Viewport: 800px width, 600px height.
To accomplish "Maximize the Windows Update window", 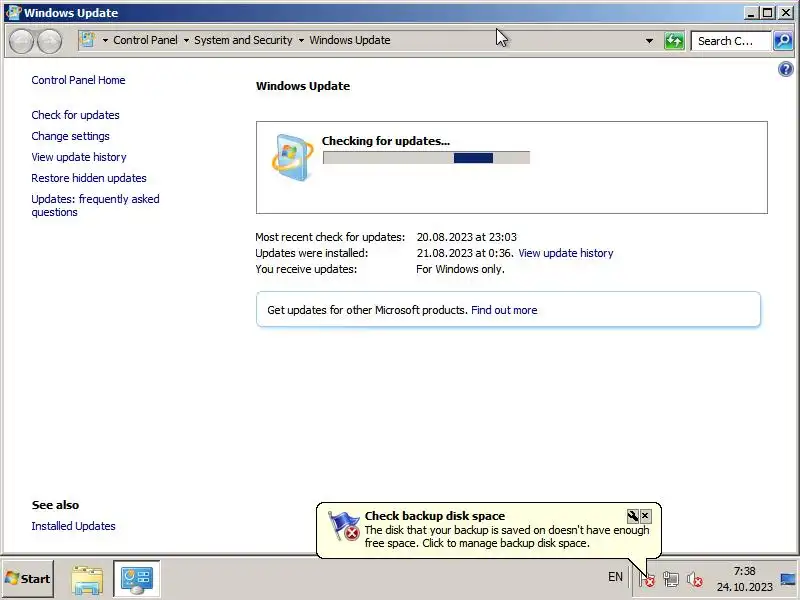I will click(x=767, y=13).
